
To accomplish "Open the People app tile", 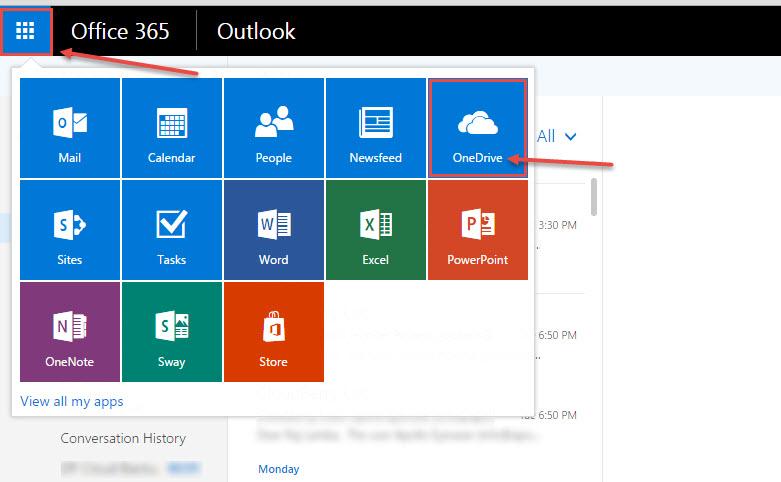I will 274,128.
